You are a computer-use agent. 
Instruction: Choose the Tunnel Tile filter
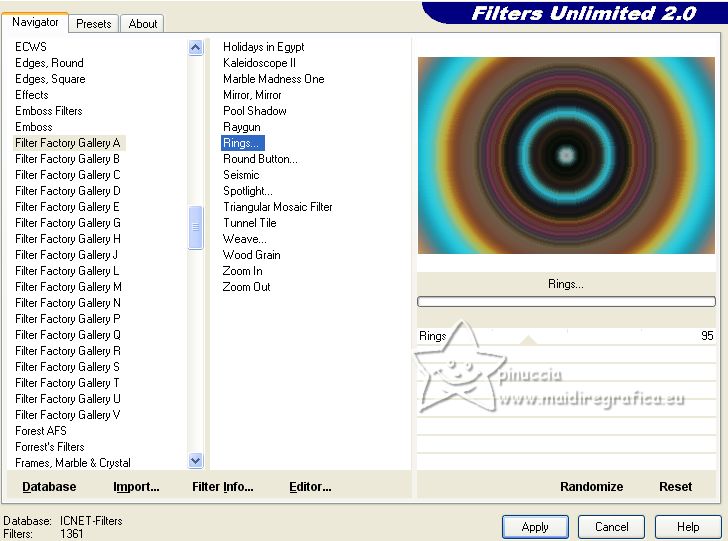coord(250,223)
